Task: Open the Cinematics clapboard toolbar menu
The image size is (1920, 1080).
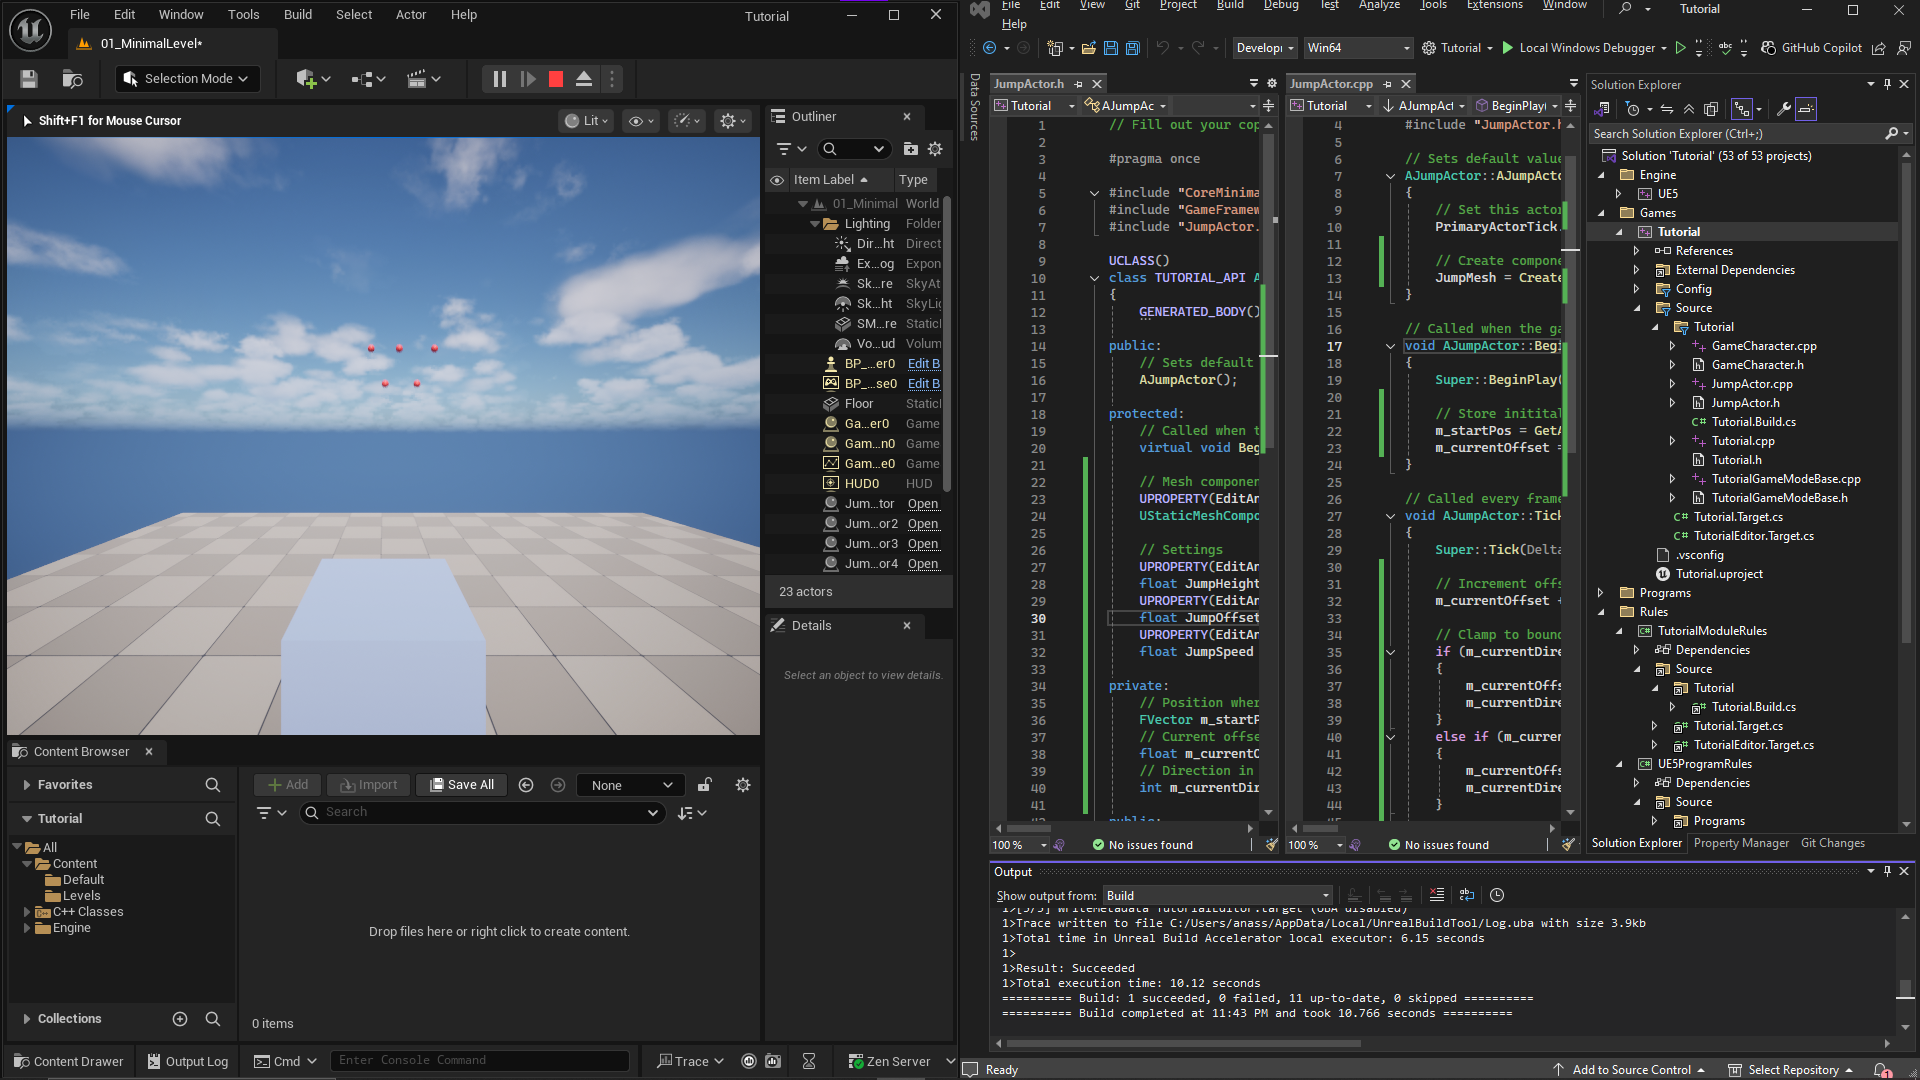Action: pos(424,79)
